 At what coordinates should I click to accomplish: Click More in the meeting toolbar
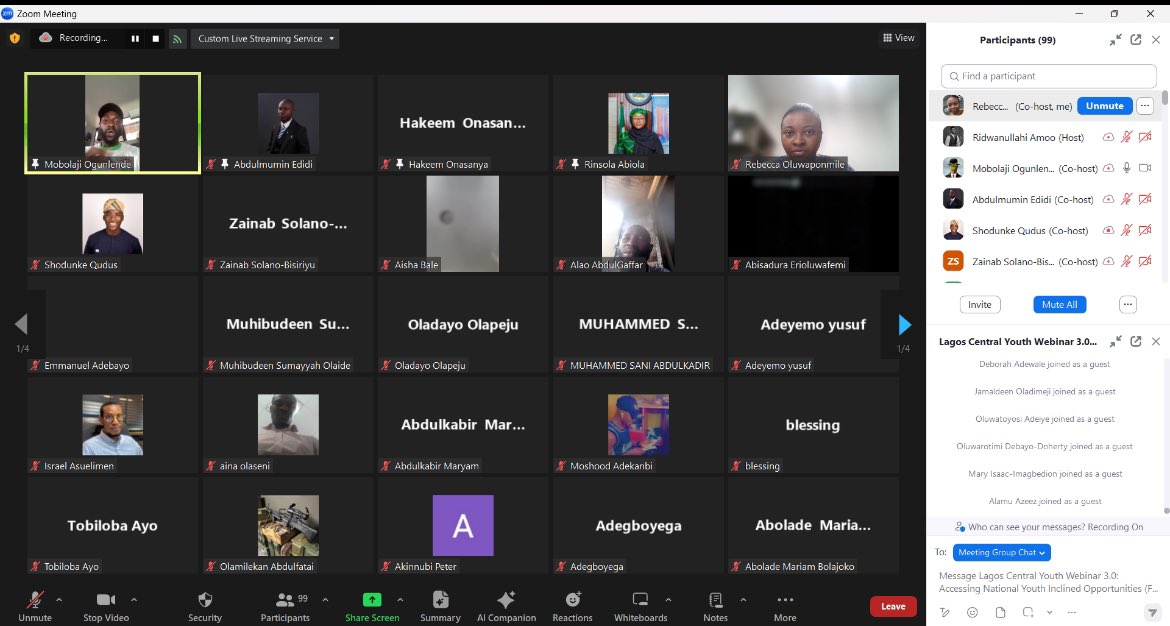pyautogui.click(x=784, y=605)
